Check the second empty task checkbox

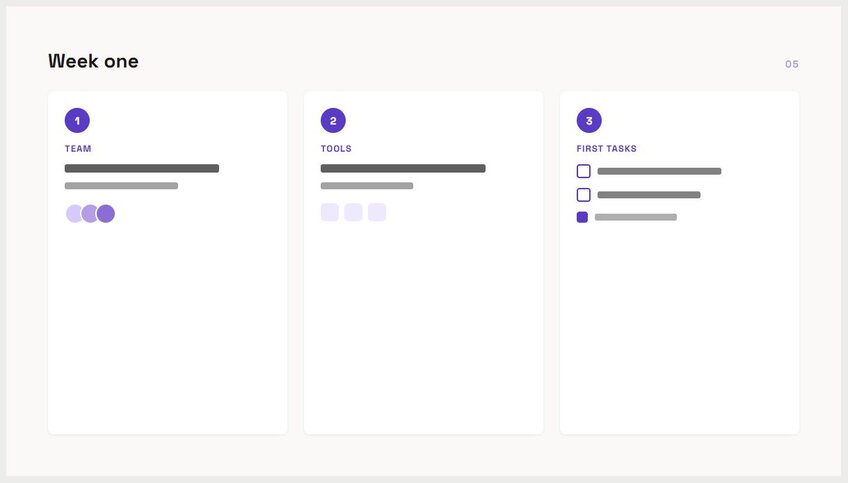(x=584, y=195)
